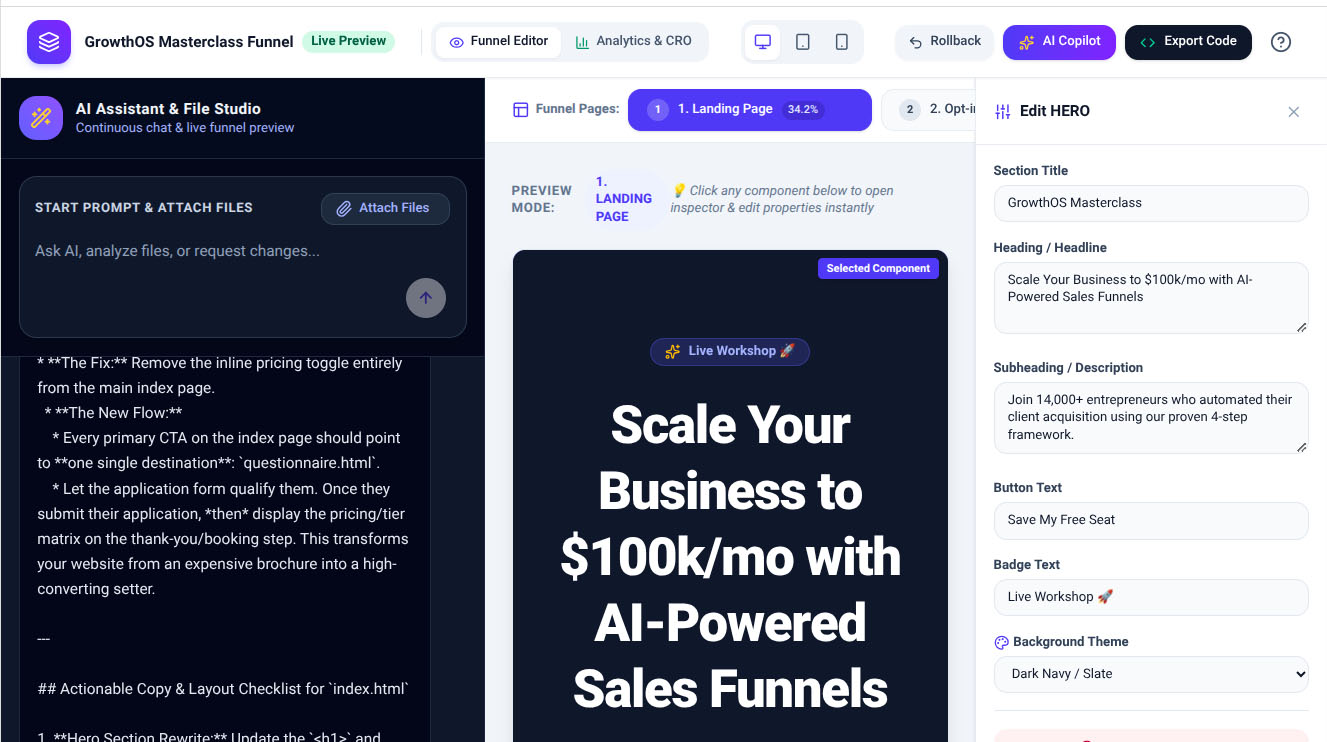Click the Section Title input field
This screenshot has height=742, width=1327.
1151,203
